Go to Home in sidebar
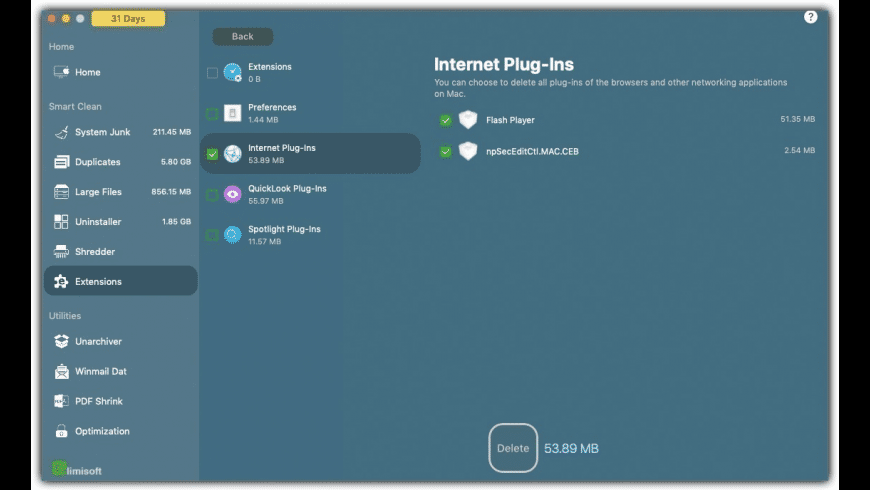The width and height of the screenshot is (870, 490). 121,72
